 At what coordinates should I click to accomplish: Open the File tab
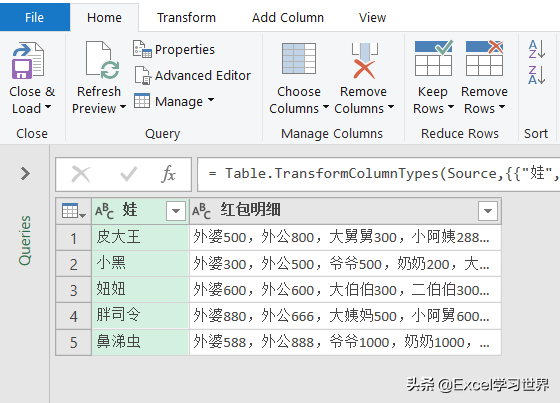pos(35,17)
